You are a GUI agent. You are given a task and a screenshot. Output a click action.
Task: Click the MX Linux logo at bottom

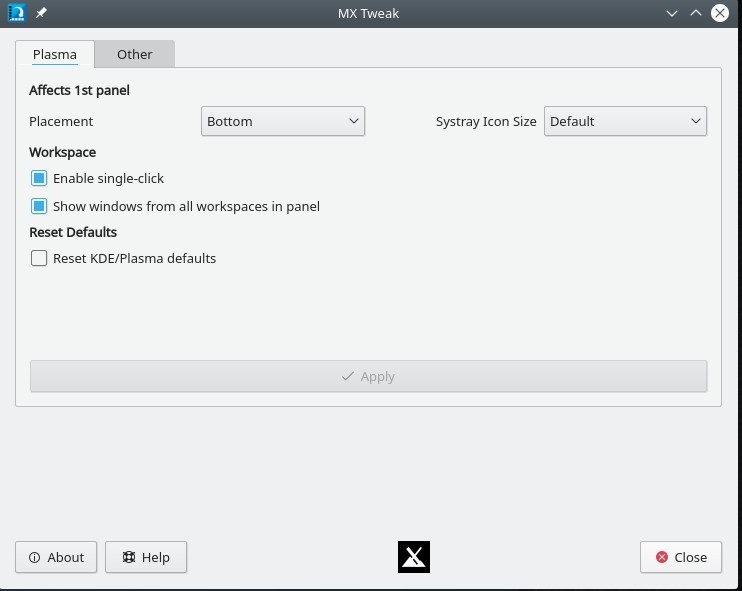(414, 557)
